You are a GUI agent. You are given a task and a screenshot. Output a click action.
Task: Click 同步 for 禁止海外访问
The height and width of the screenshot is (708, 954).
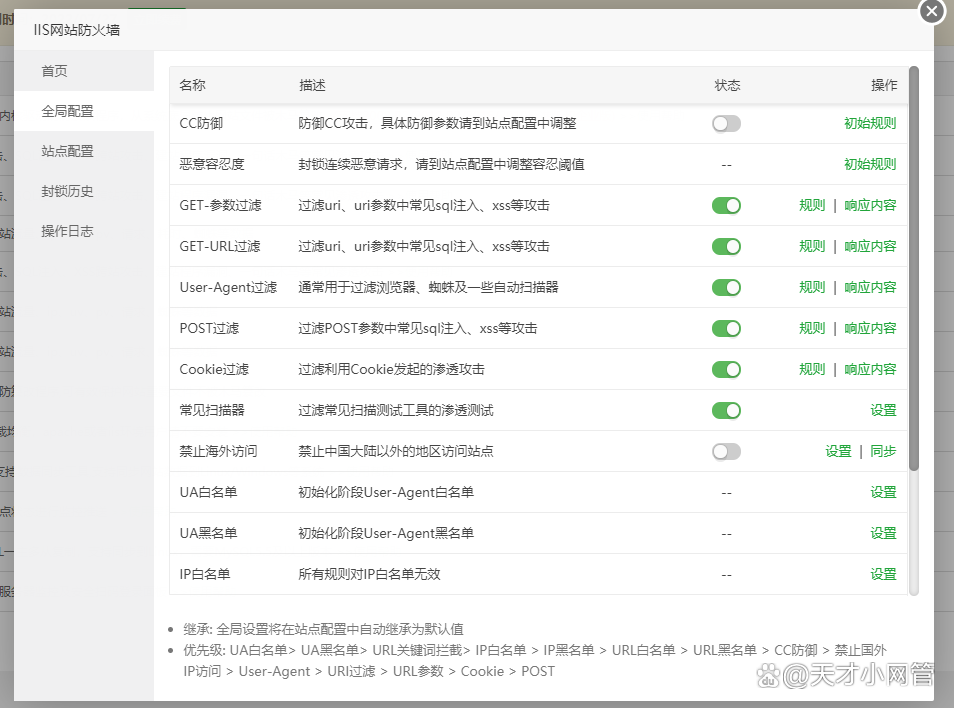(883, 451)
